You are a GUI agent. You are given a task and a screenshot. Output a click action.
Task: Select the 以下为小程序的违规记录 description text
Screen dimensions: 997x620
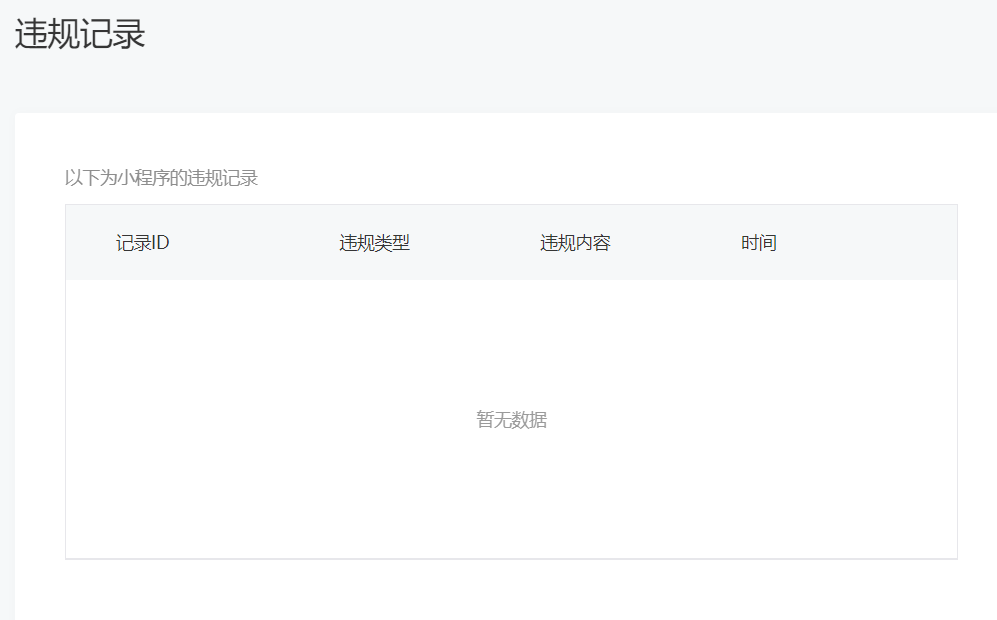click(x=162, y=178)
